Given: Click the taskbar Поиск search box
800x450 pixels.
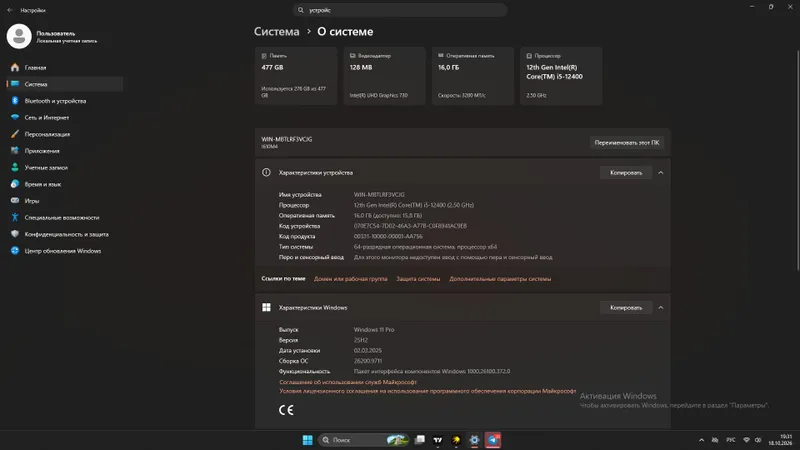Looking at the screenshot, I should [x=364, y=440].
